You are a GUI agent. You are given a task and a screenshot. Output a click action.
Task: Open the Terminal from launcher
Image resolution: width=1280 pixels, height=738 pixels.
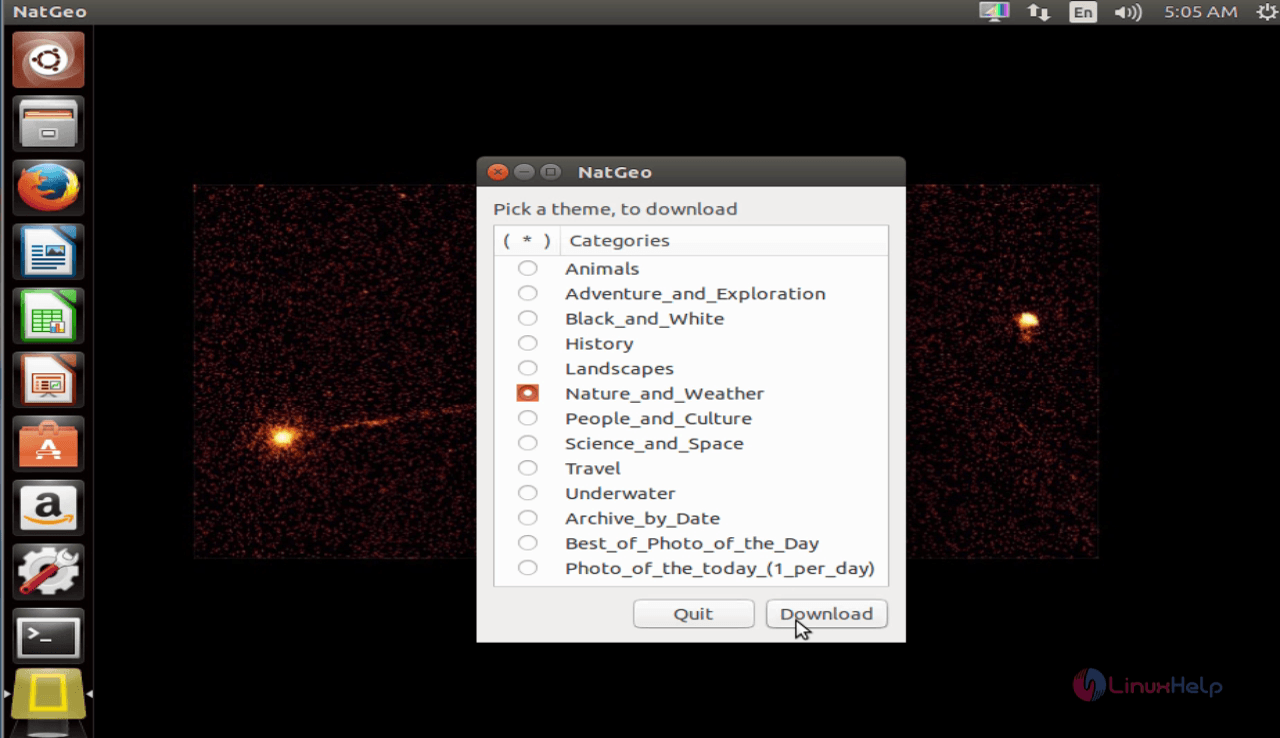pos(48,636)
